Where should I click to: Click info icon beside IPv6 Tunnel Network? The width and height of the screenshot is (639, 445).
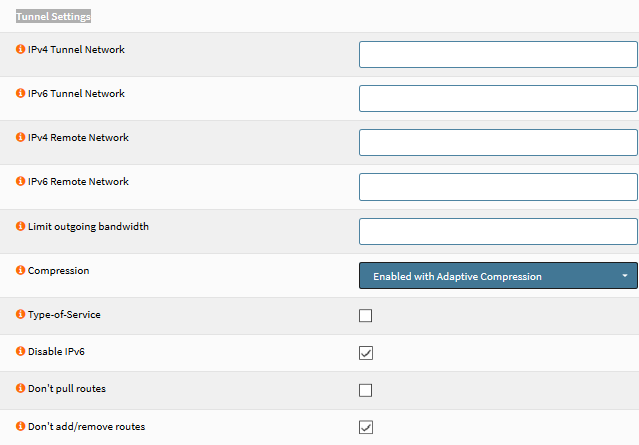click(x=21, y=93)
